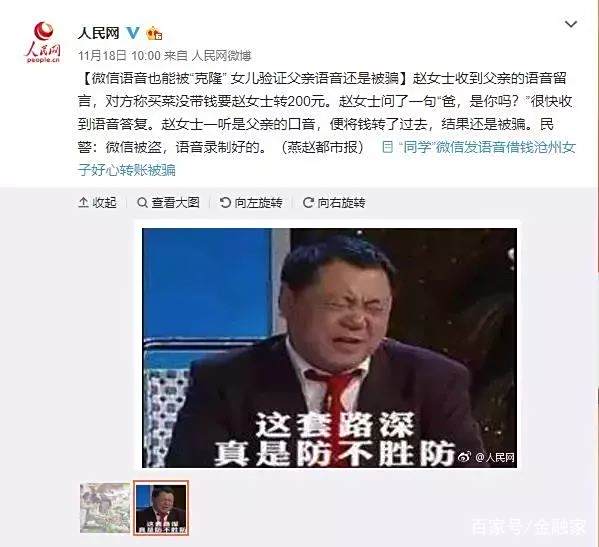This screenshot has height=547, width=599.
Task: Click the clockwise rotate icon
Action: (308, 202)
